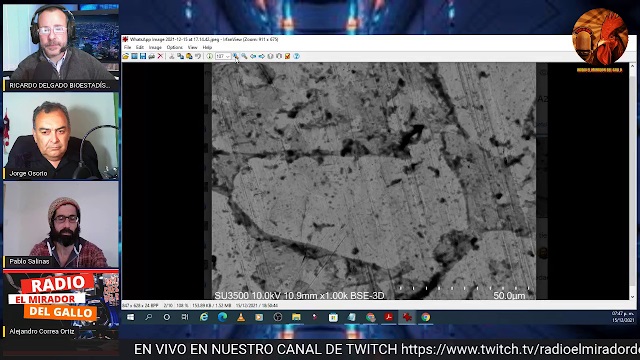
Task: Click the status bar file size '1.32 MB'
Action: (x=223, y=305)
